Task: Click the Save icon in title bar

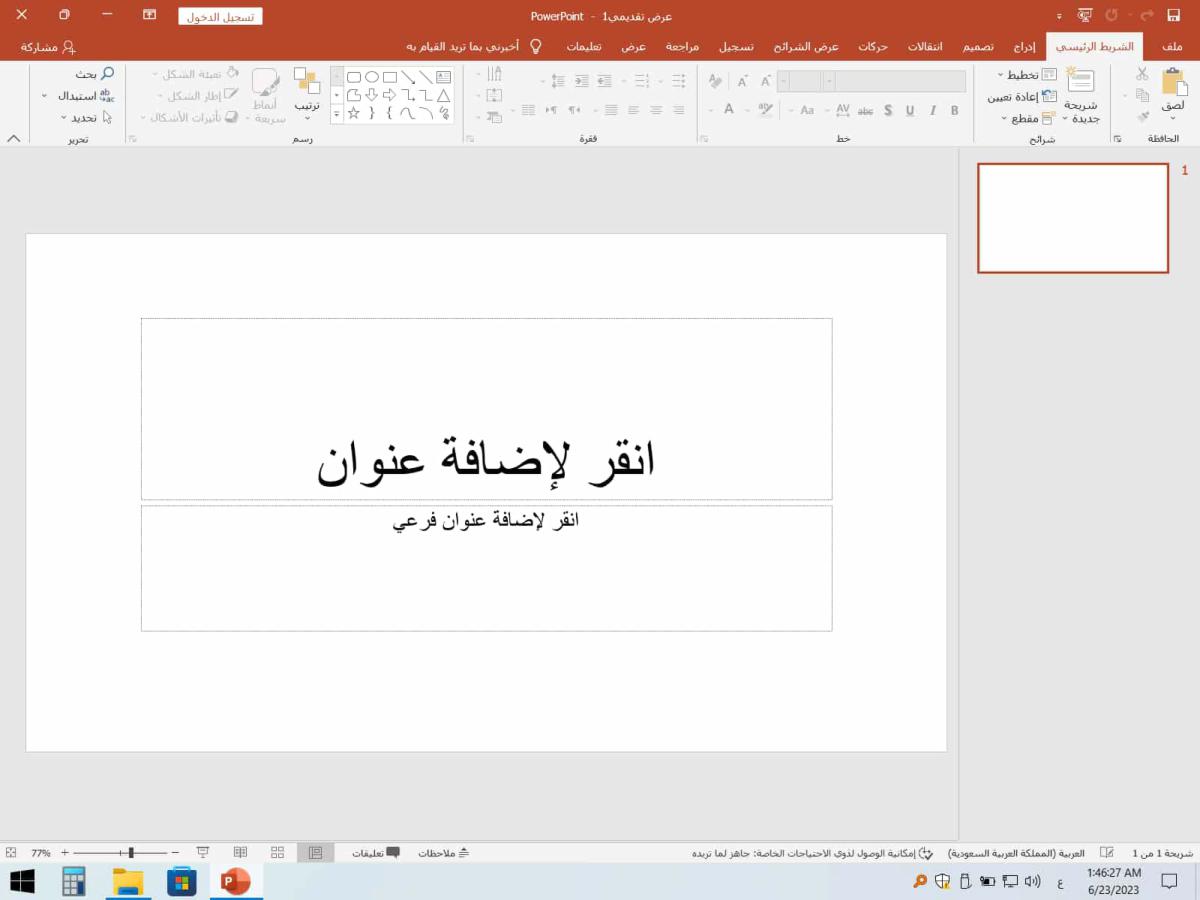Action: [x=1174, y=15]
